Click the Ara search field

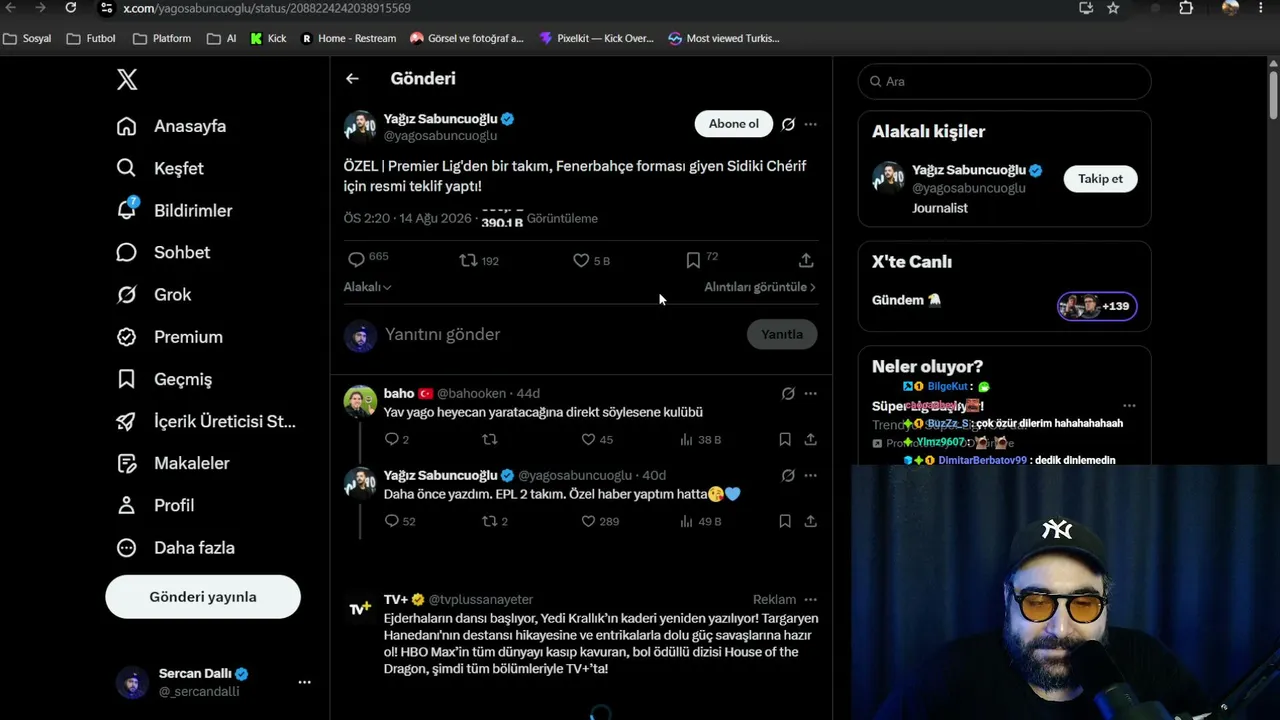(x=1004, y=81)
